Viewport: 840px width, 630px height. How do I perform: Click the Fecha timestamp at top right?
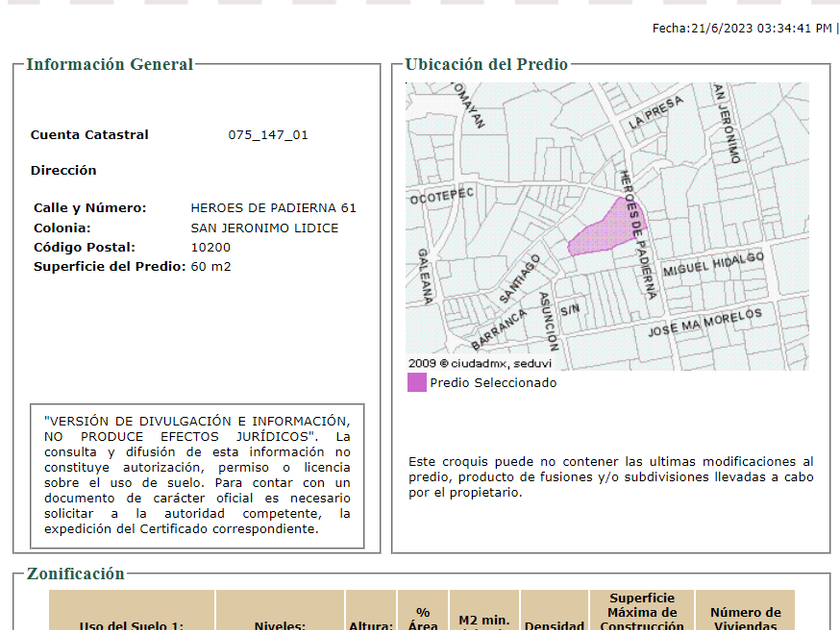(x=742, y=28)
